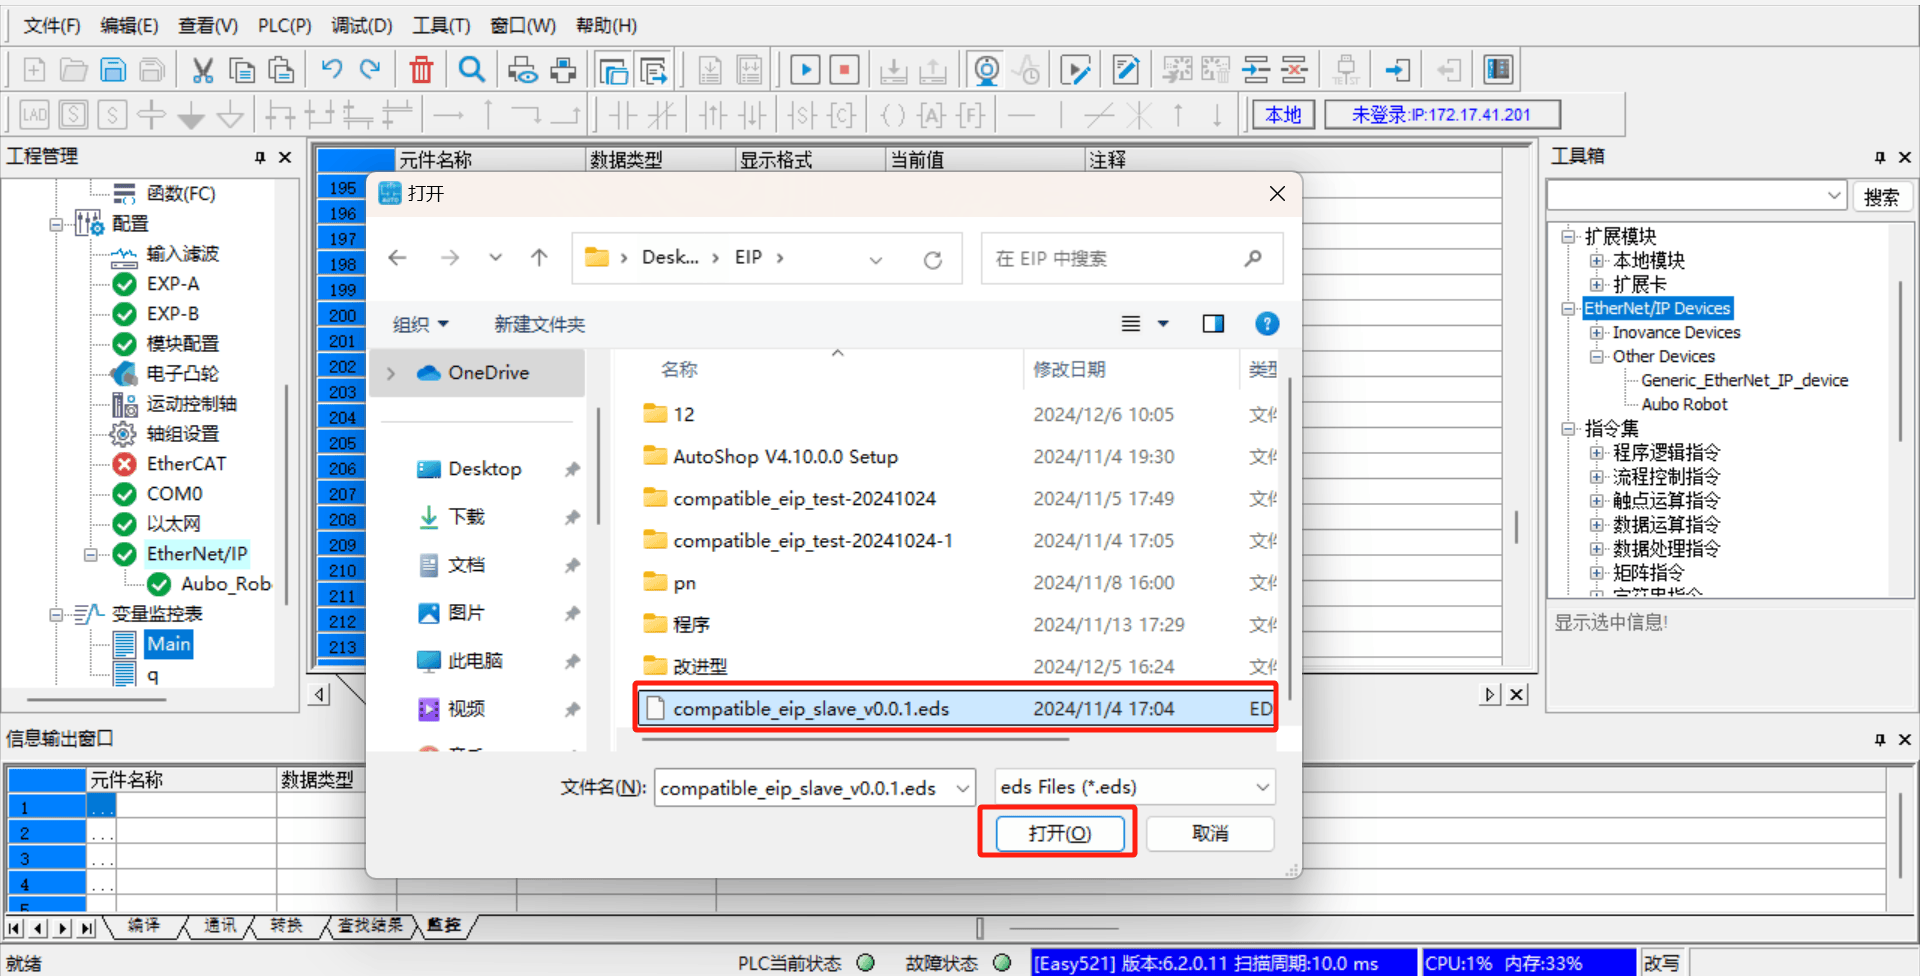Click the red stop toolbar icon
The height and width of the screenshot is (976, 1920).
[x=845, y=70]
